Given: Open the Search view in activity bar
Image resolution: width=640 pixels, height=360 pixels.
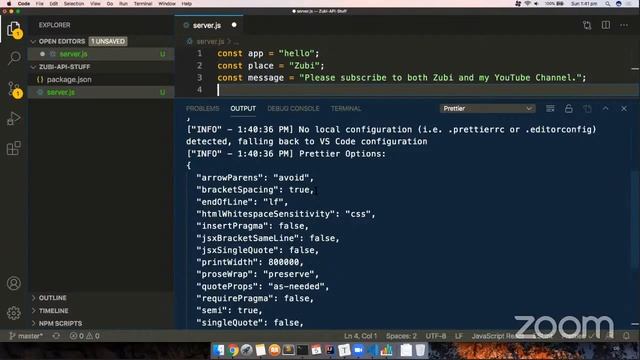Looking at the screenshot, I should point(14,58).
